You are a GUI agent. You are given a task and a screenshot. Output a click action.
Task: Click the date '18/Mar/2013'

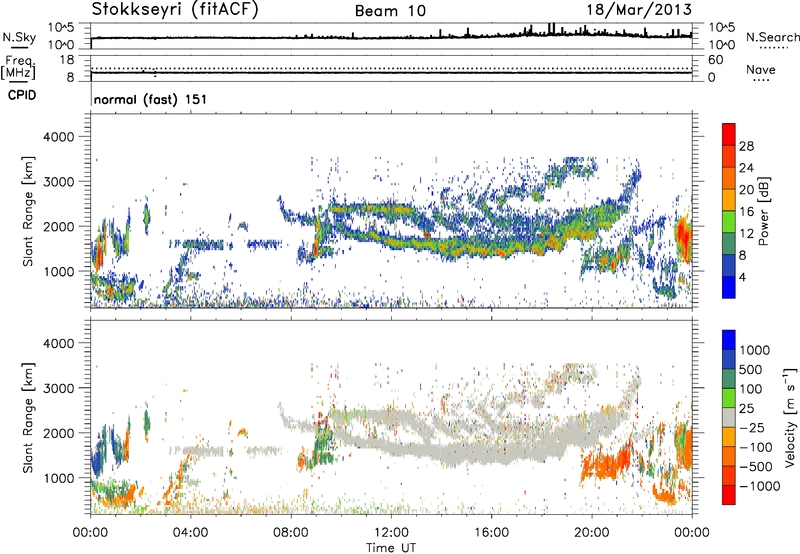coord(639,10)
